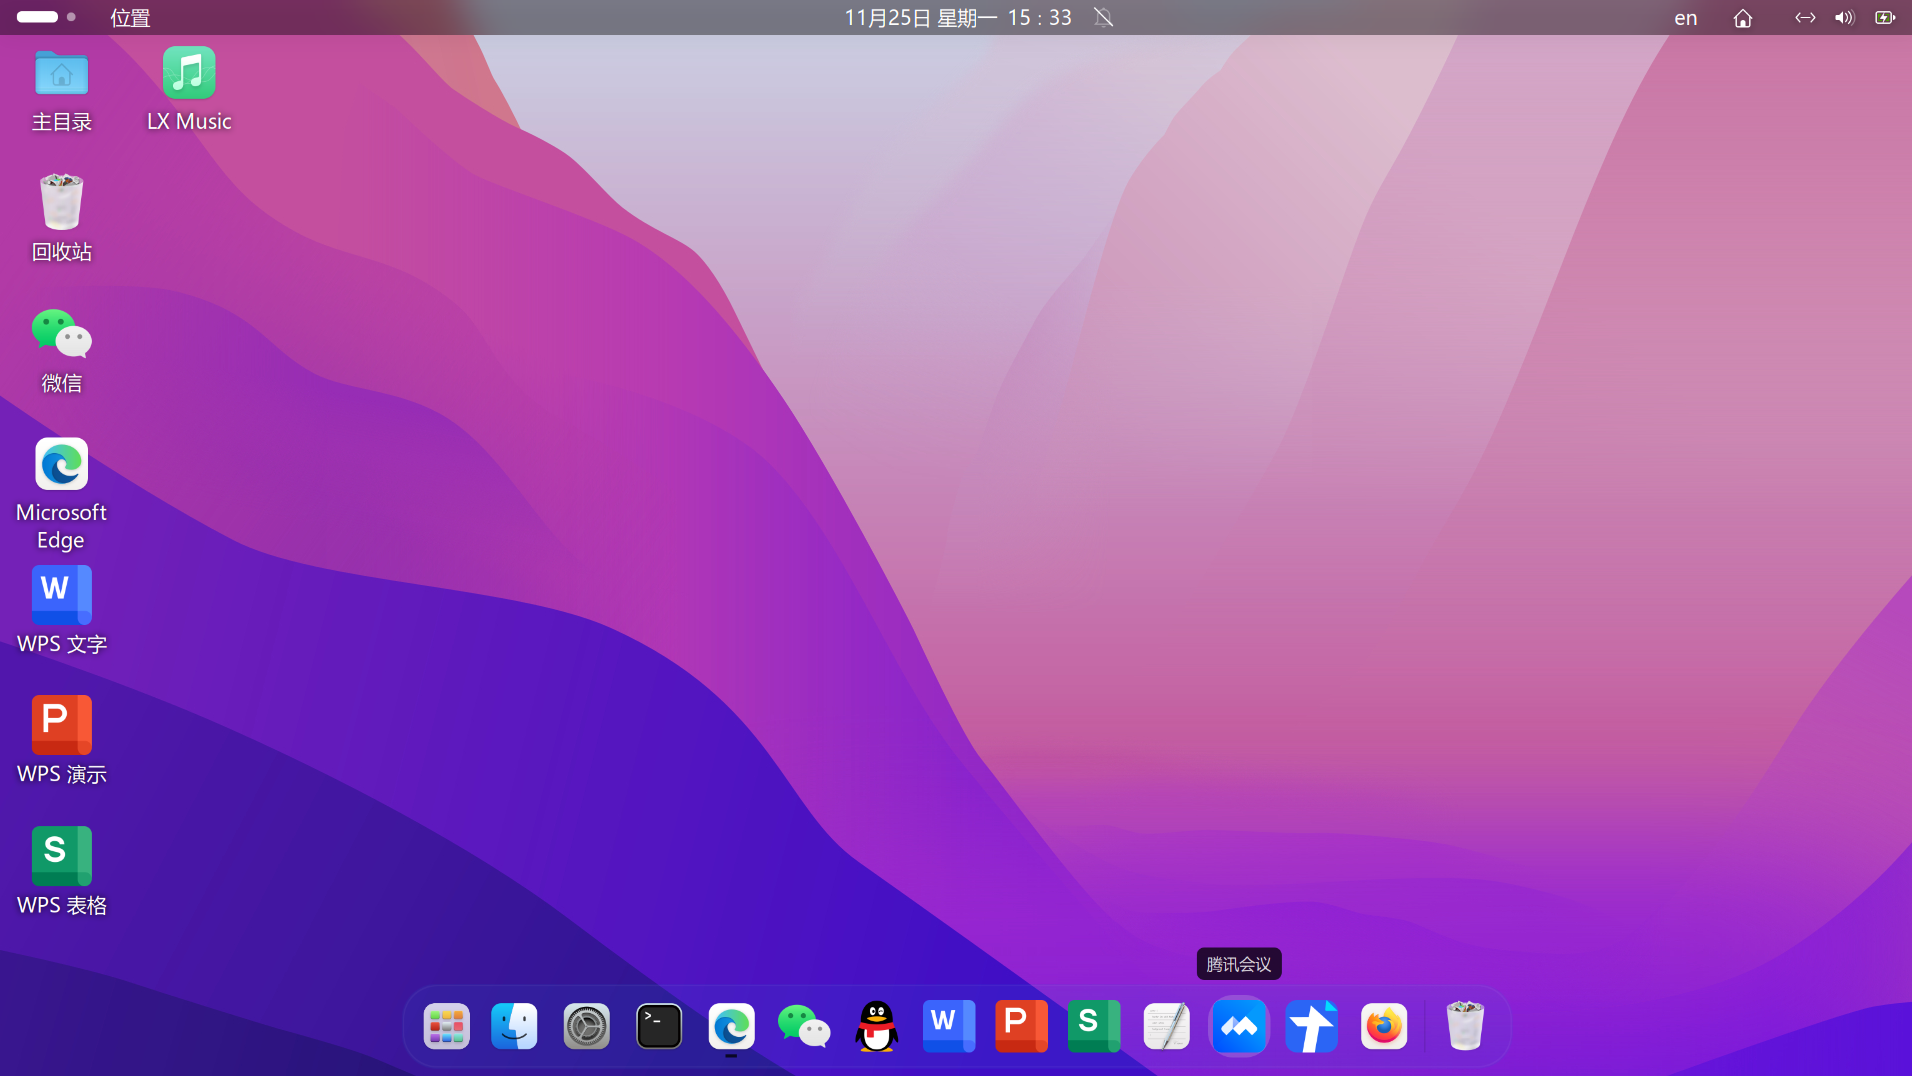1912x1076 pixels.
Task: Open the blue paper-plane app in dock
Action: [1312, 1026]
